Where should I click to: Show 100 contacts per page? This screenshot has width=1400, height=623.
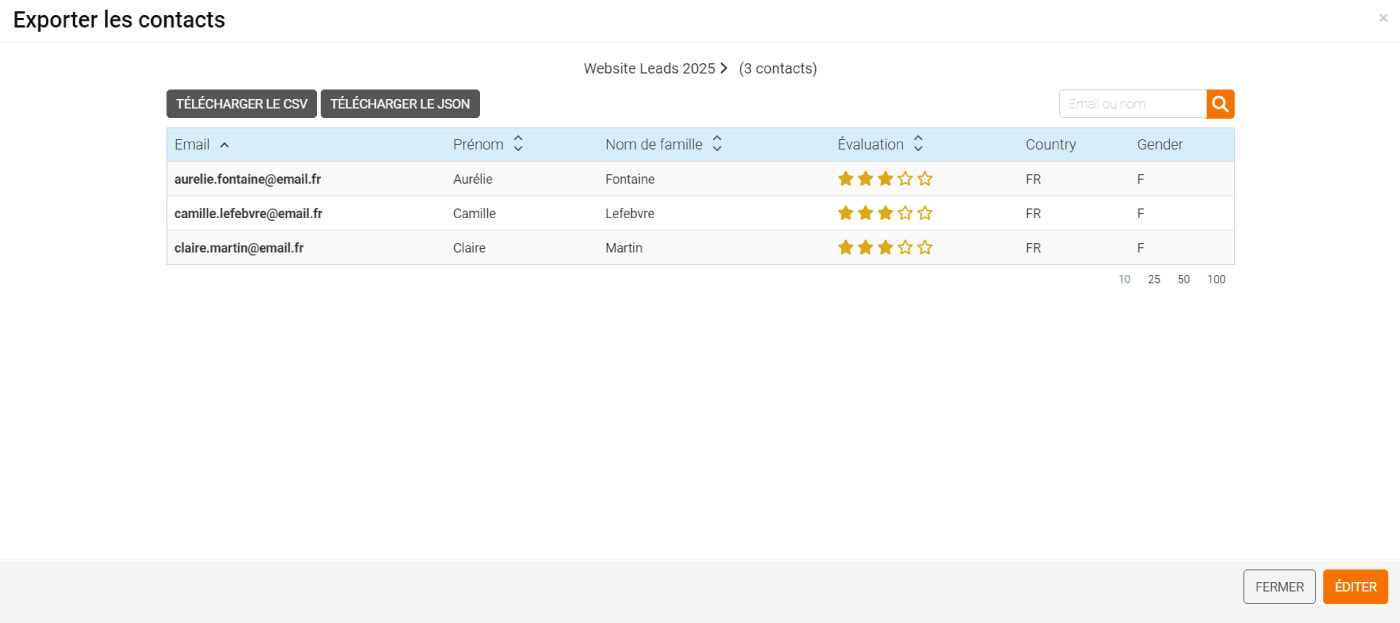click(1216, 280)
